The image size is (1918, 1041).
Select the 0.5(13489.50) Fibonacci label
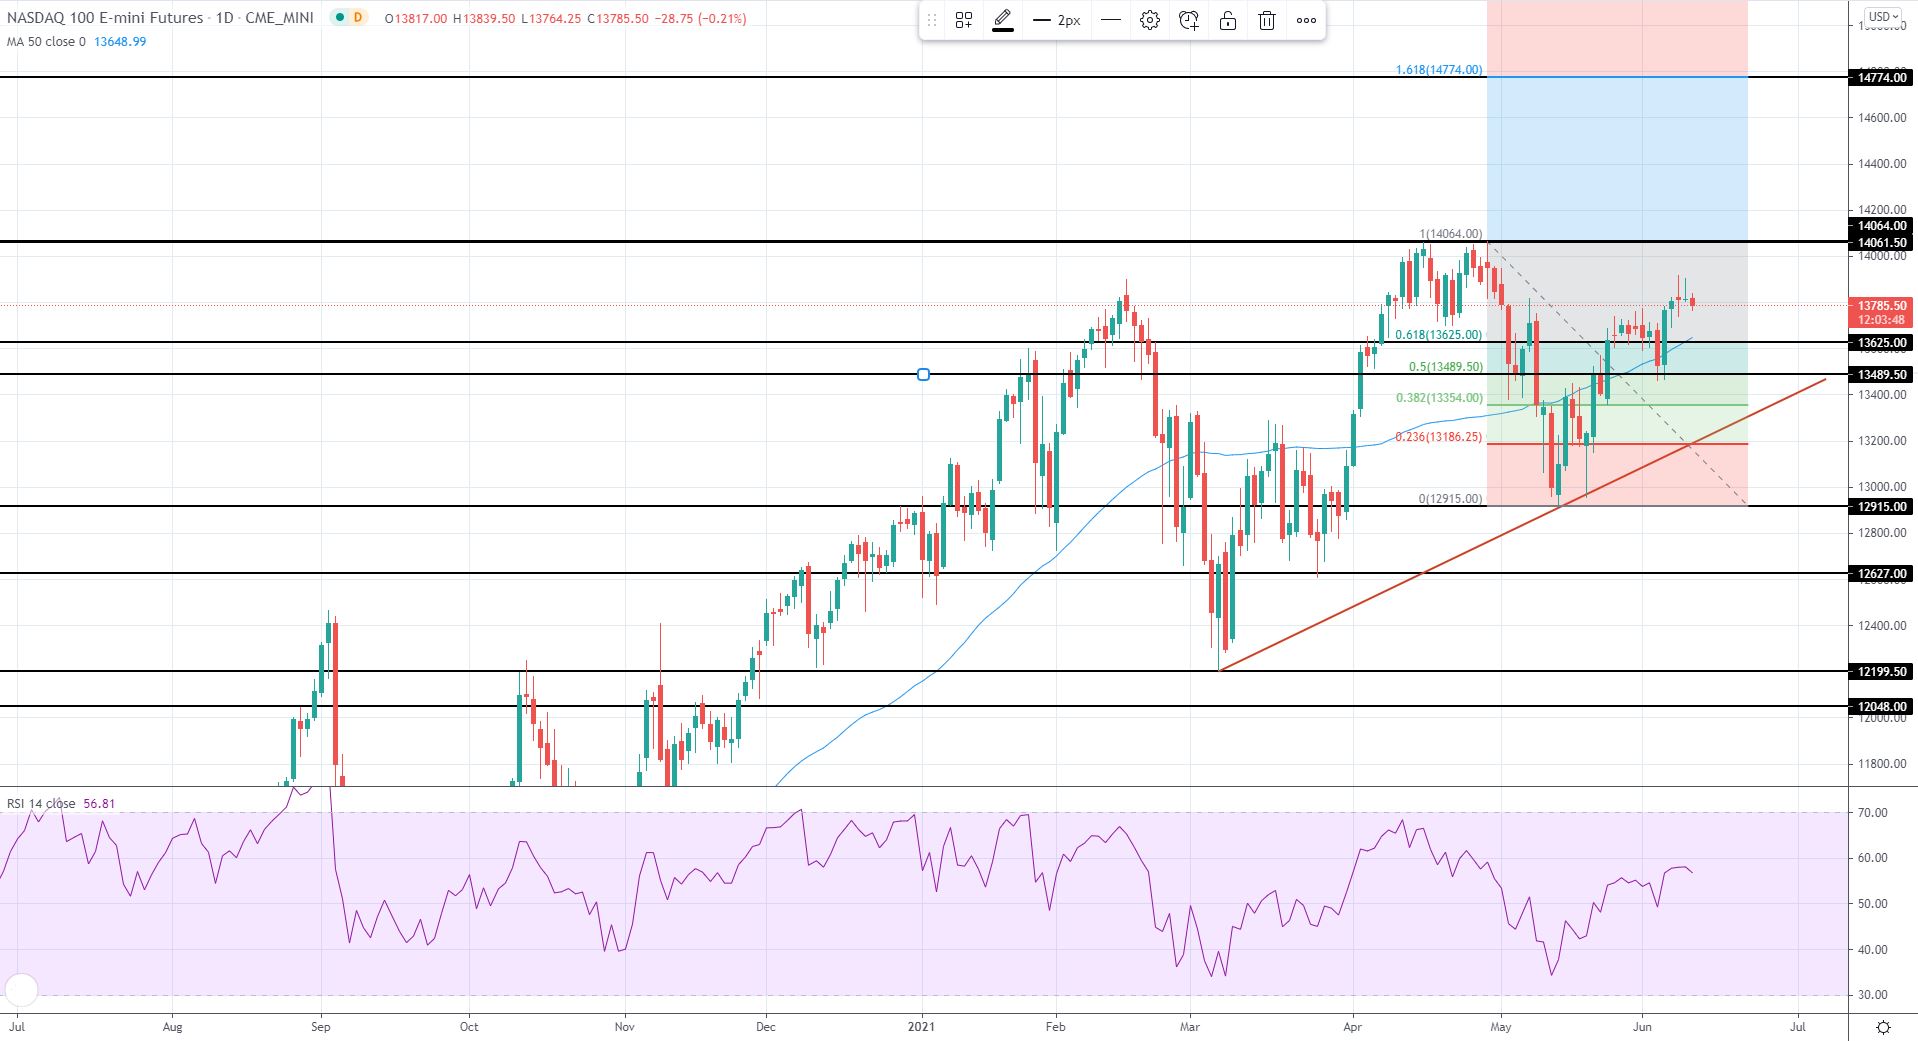(1445, 367)
